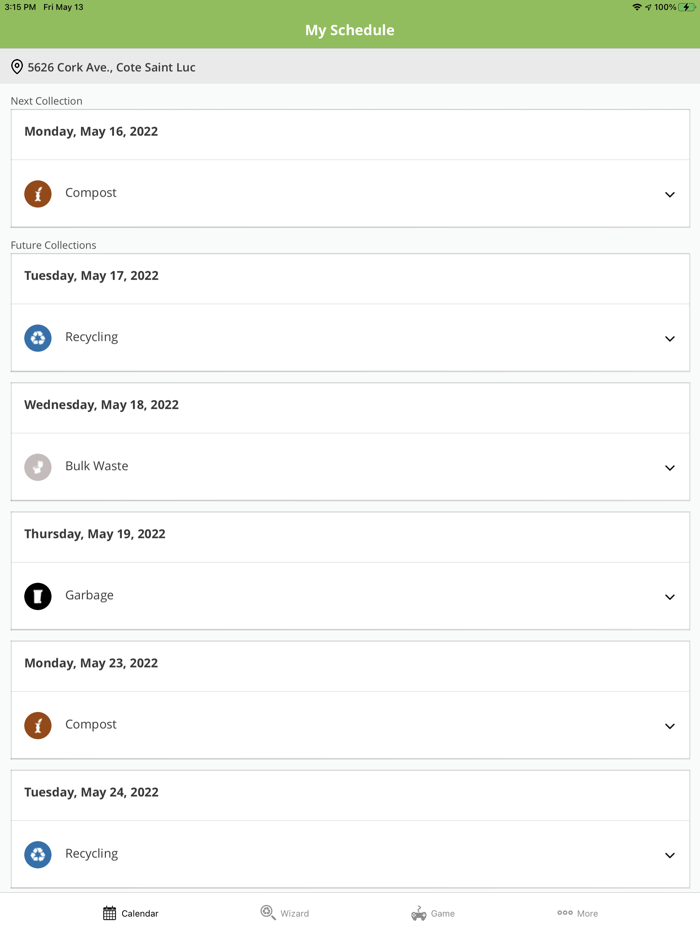Select the Wednesday, May 18, 2022 header

pyautogui.click(x=101, y=405)
